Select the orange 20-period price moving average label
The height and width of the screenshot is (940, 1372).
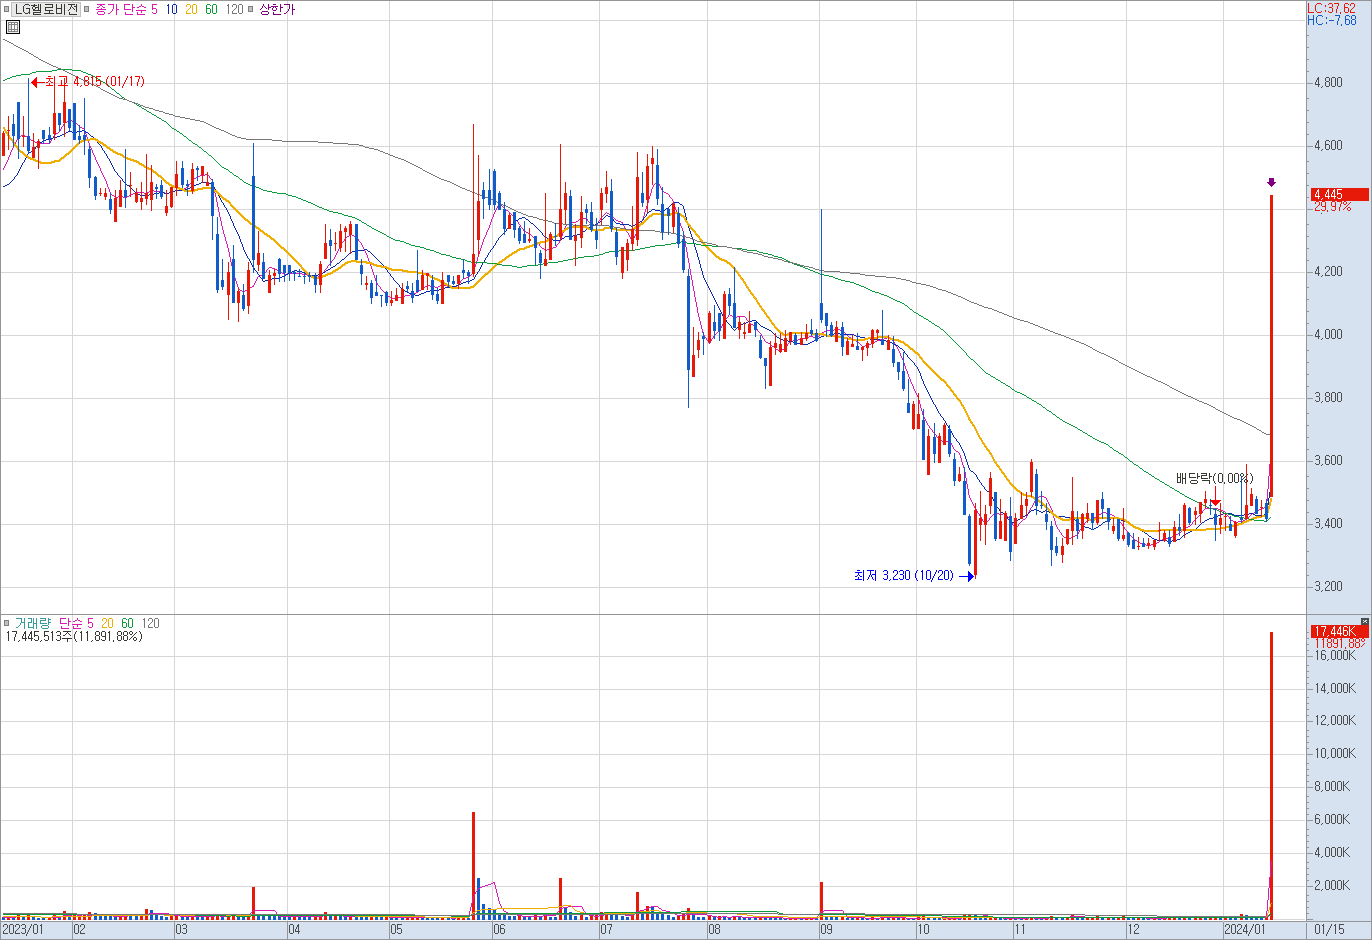191,9
